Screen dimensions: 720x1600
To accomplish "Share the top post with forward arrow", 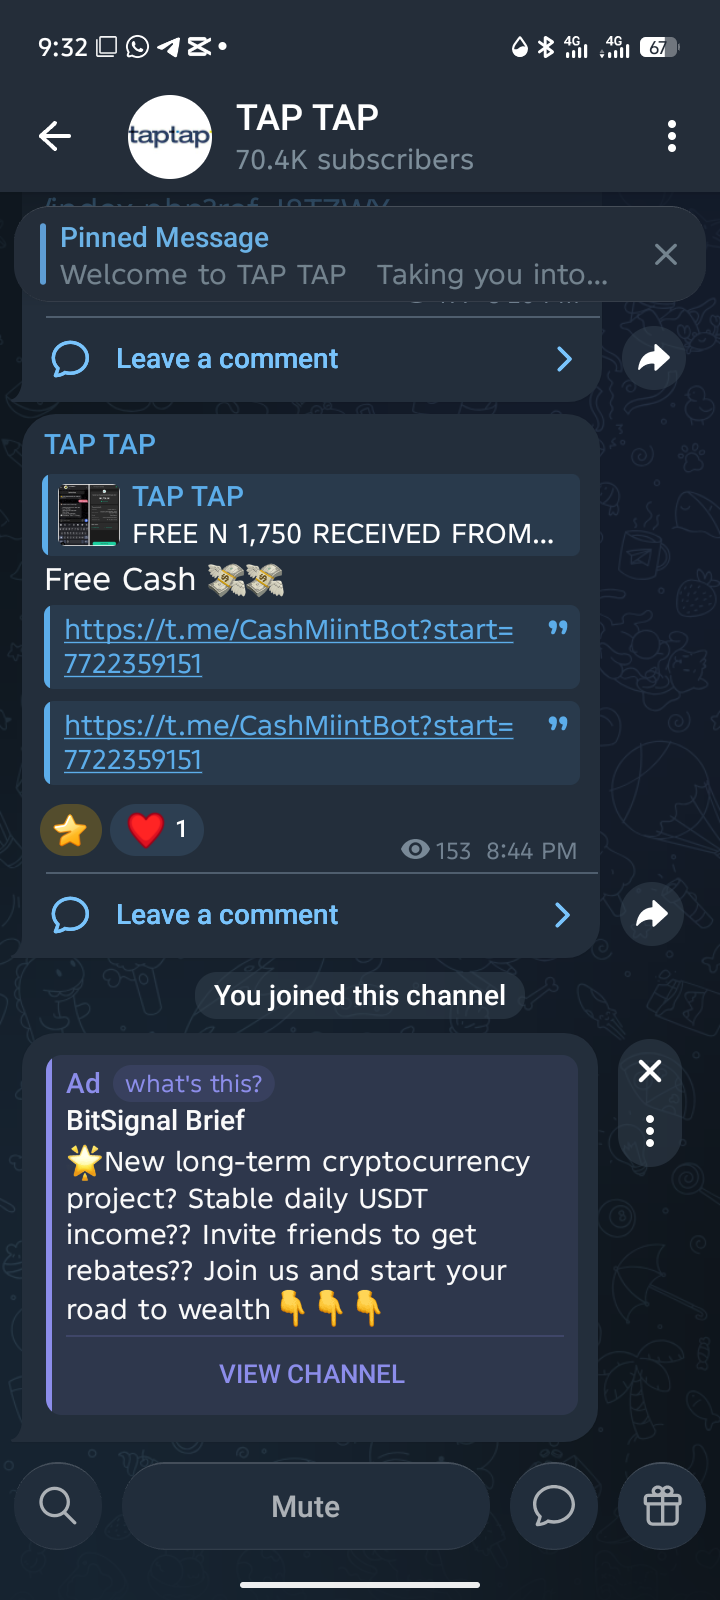I will 653,358.
